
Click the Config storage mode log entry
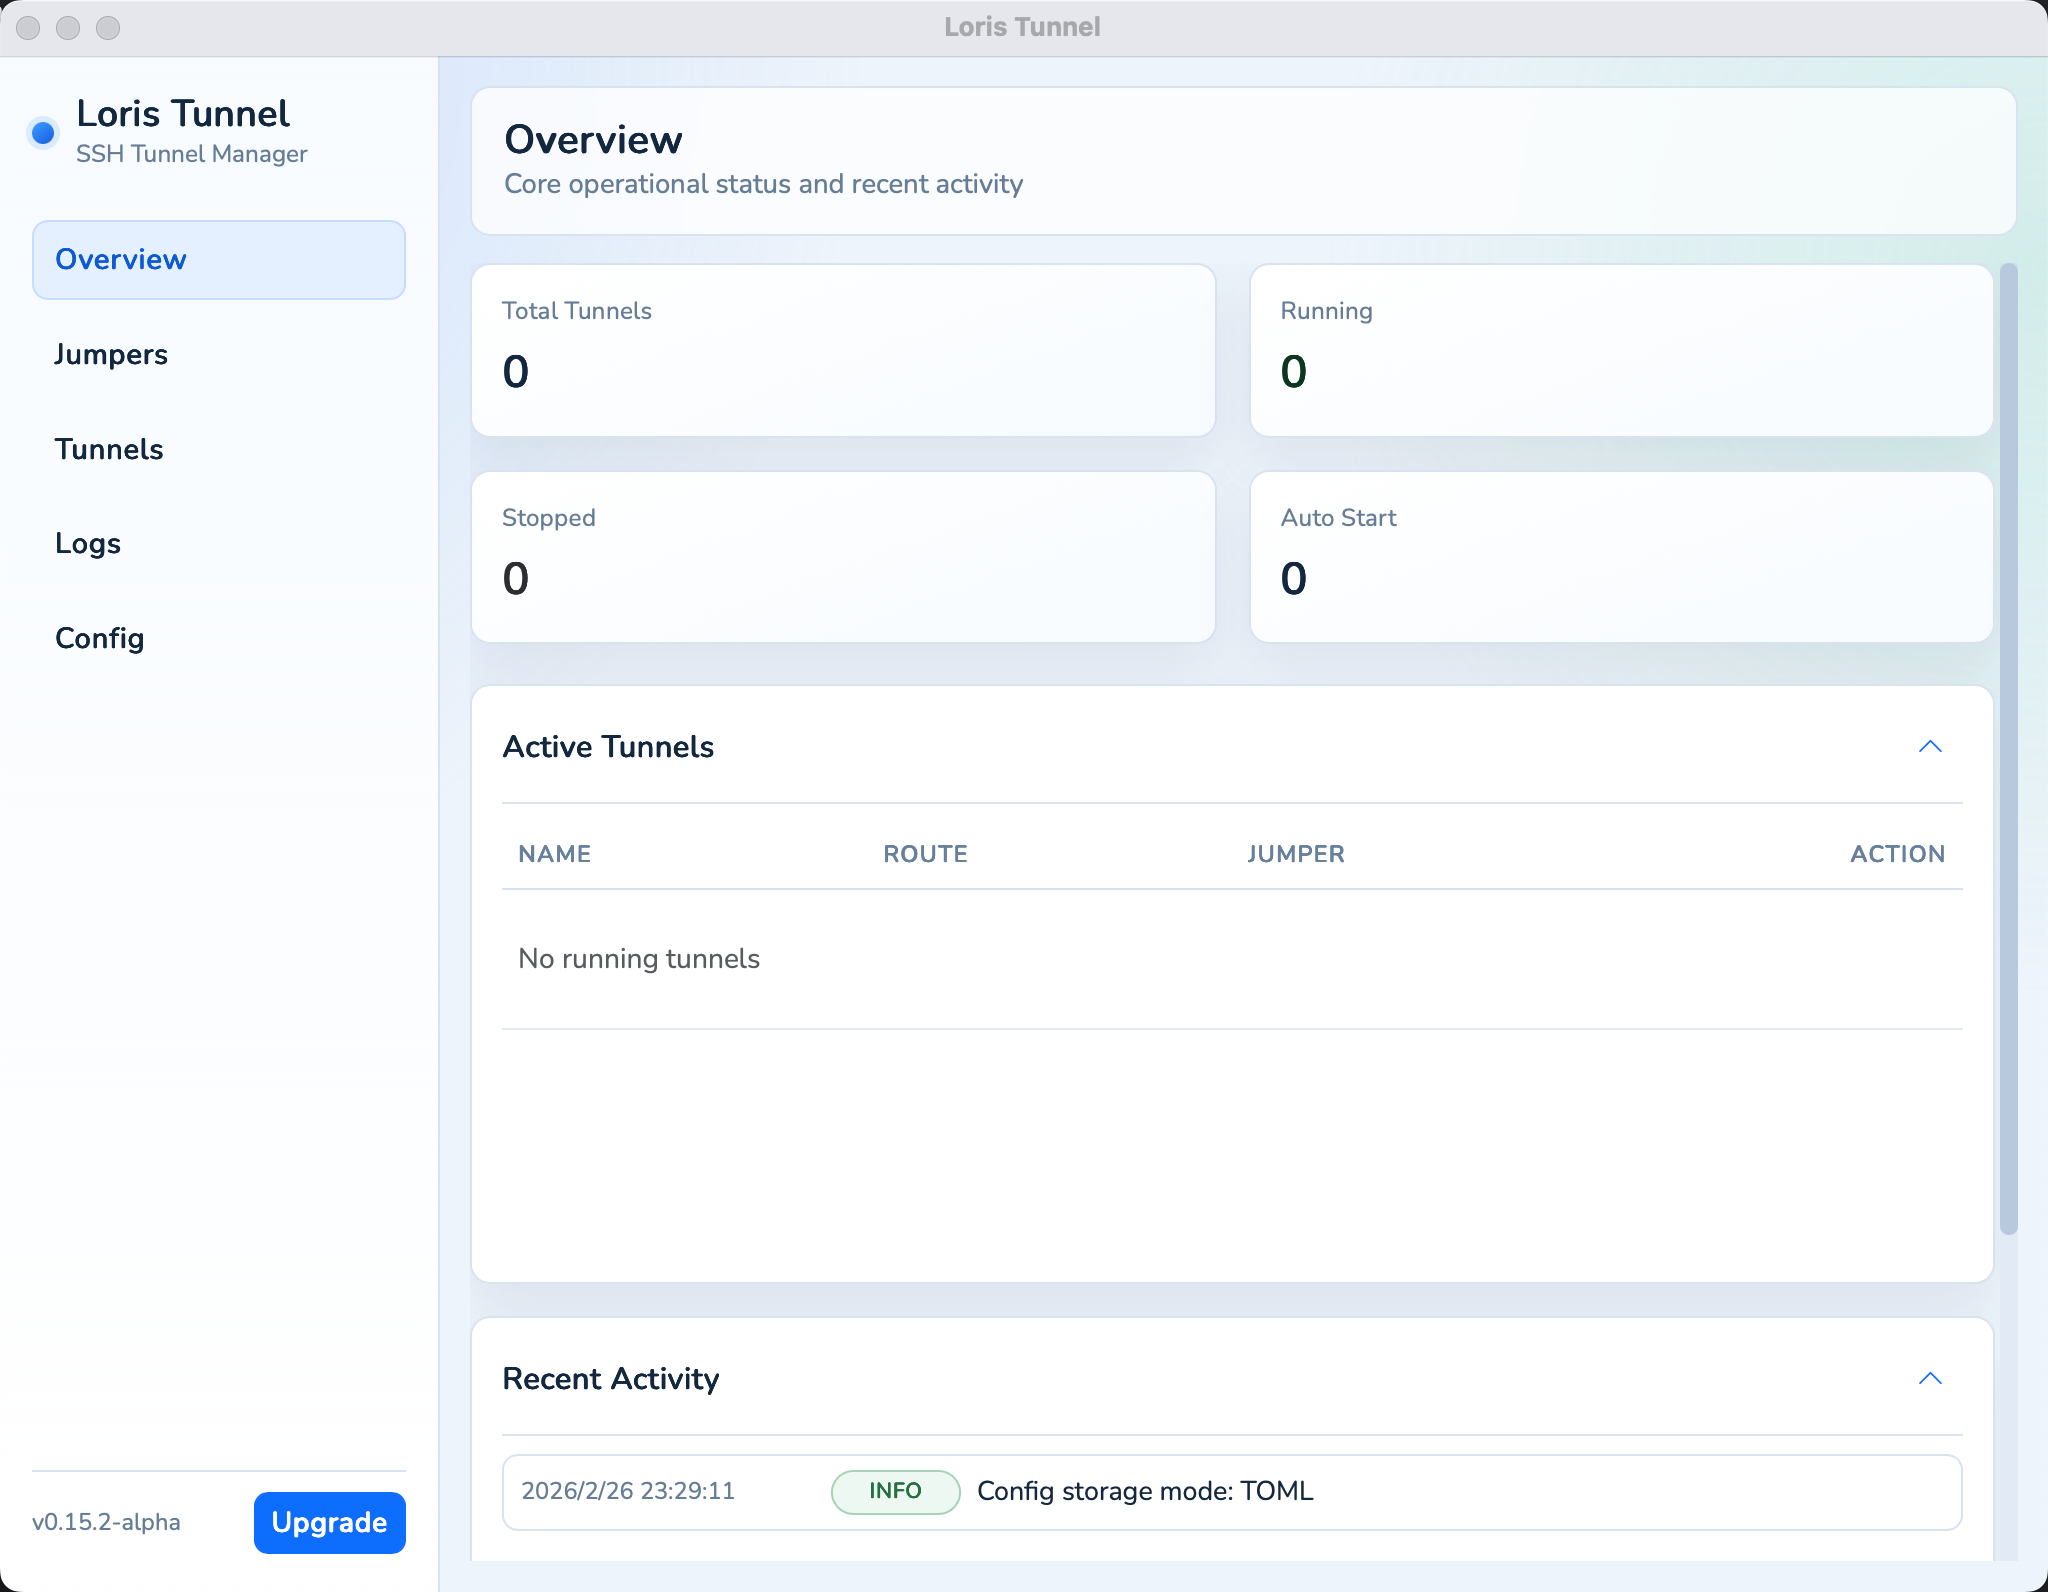tap(1145, 1491)
